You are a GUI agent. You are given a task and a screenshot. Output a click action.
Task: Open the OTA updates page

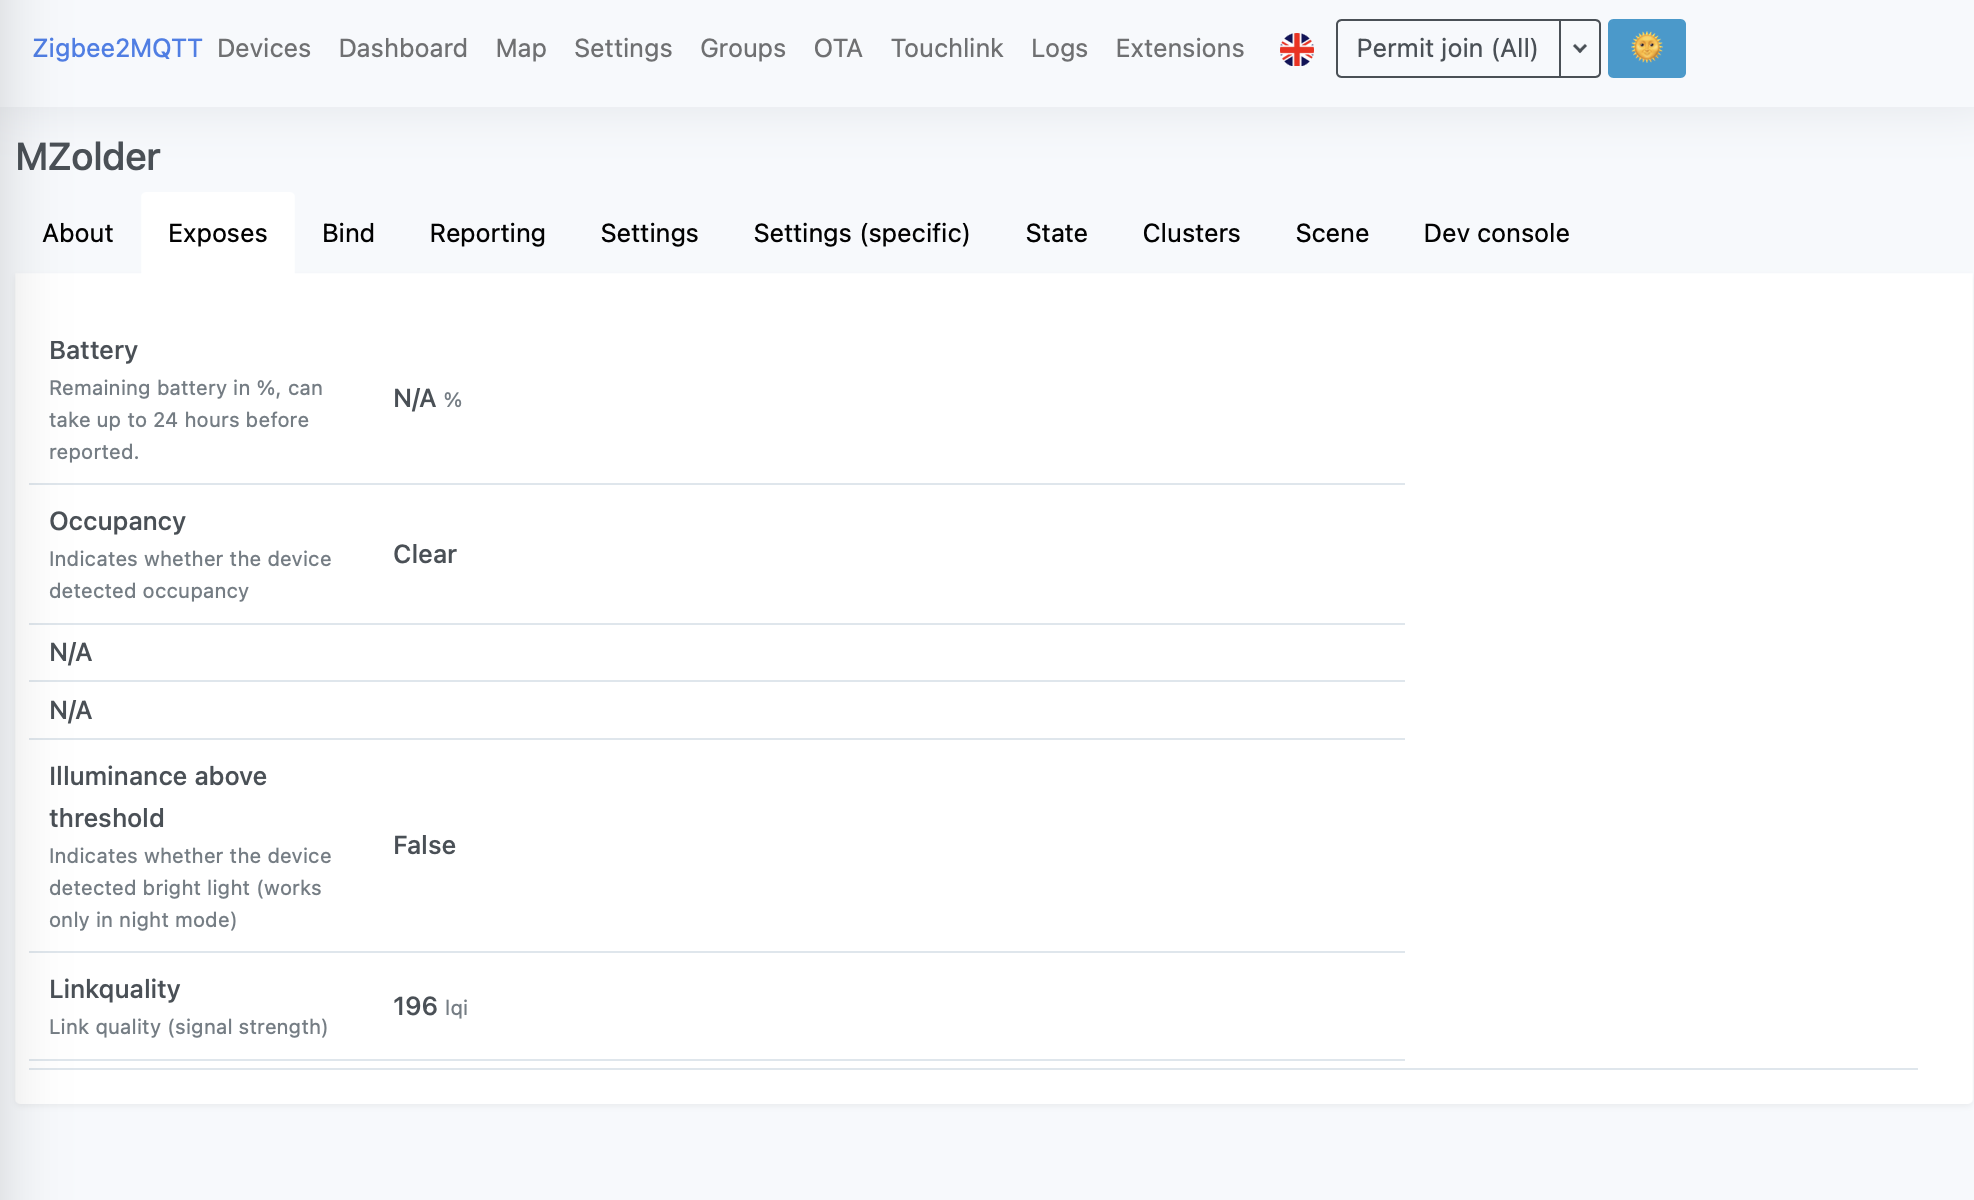(838, 48)
